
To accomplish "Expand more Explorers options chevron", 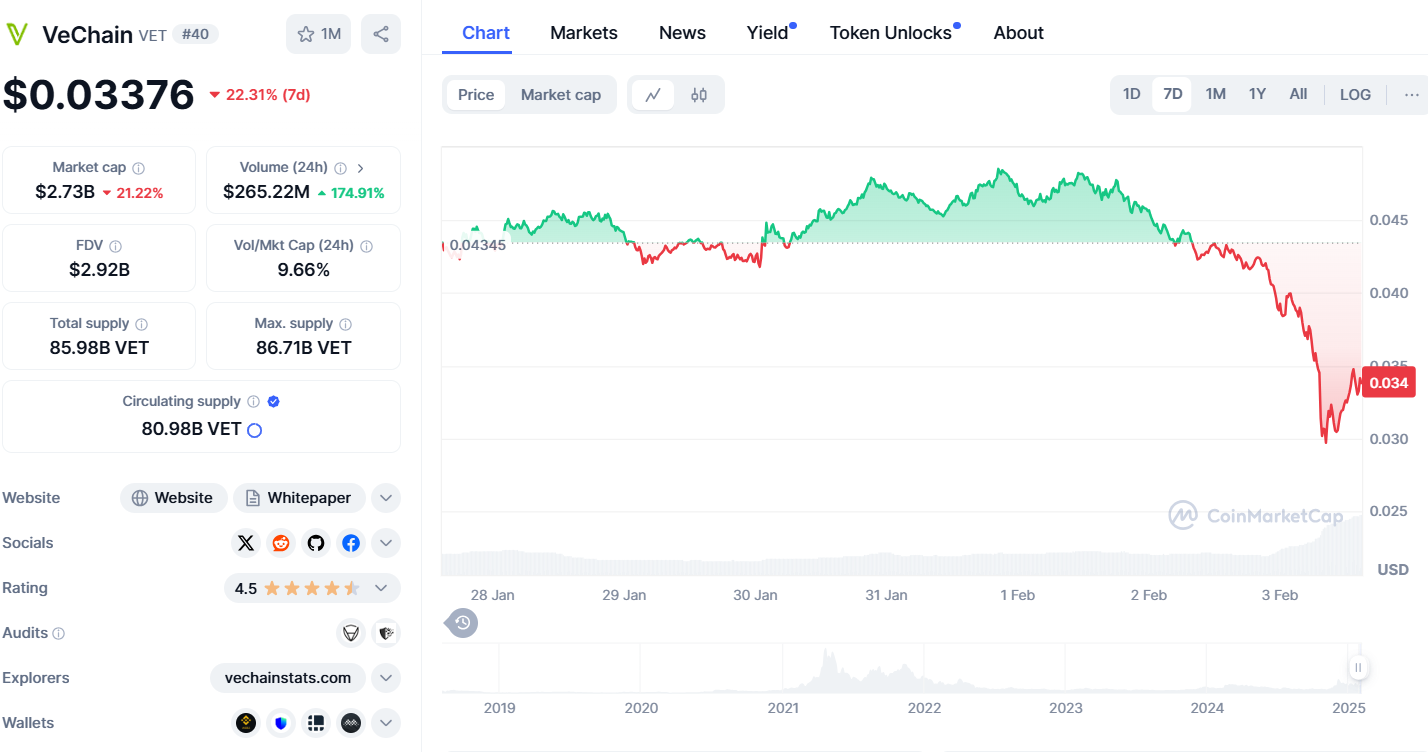I will (386, 678).
